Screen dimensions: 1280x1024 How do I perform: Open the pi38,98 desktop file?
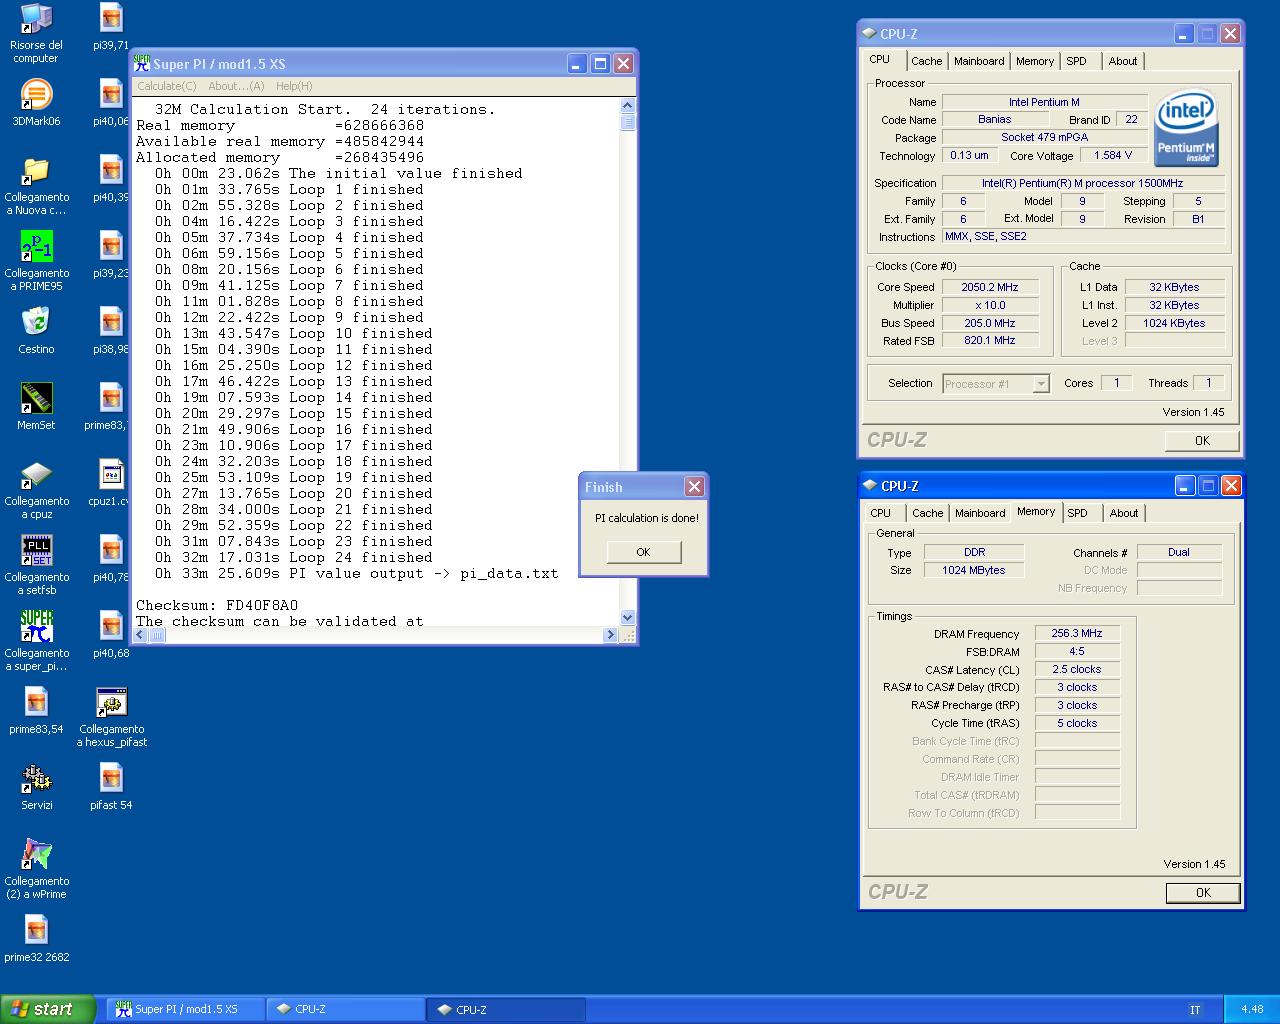(x=111, y=331)
